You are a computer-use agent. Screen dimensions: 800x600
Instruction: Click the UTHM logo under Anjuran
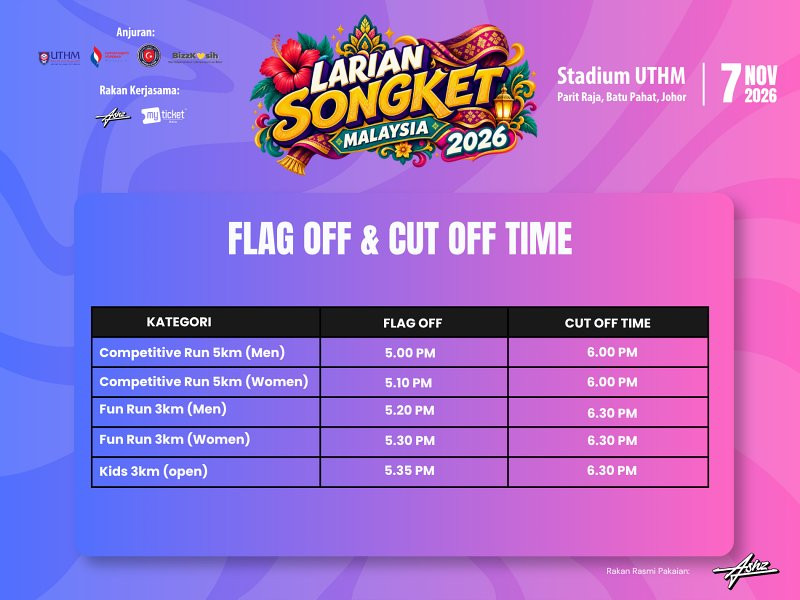59,57
